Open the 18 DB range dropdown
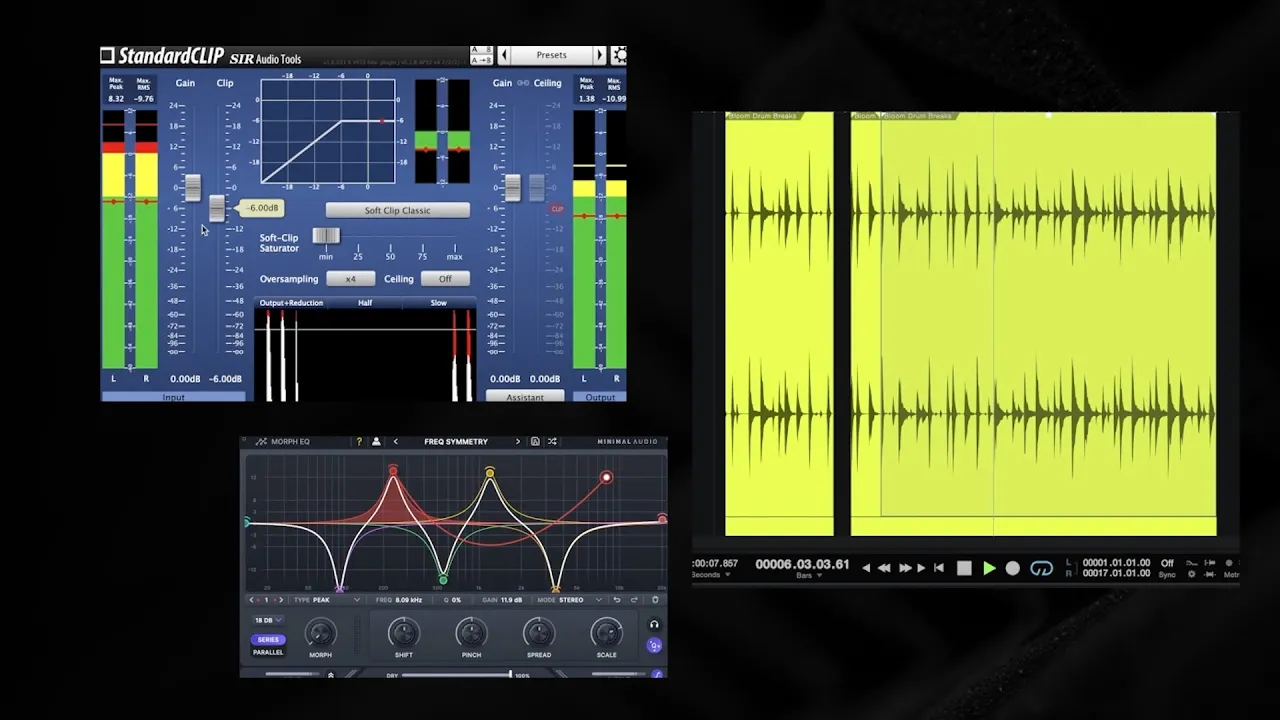 [x=268, y=620]
